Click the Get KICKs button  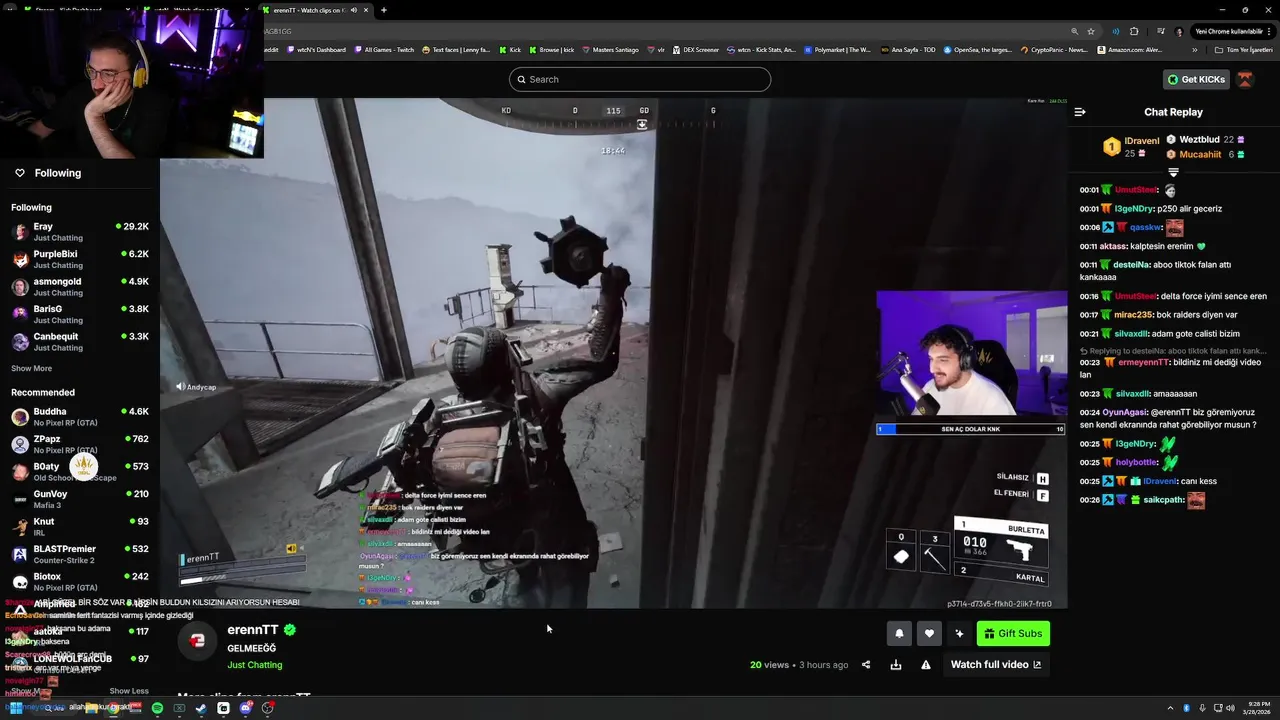[x=1196, y=79]
